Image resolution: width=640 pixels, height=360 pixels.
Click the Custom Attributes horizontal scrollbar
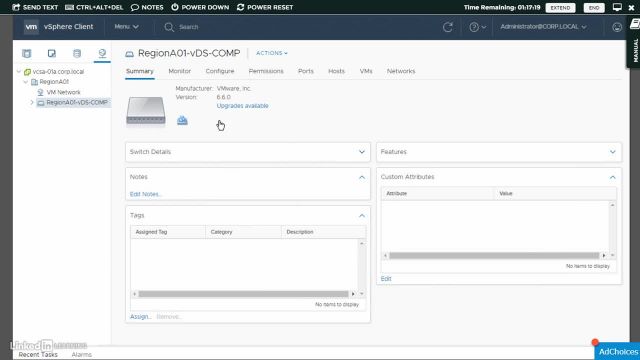point(494,256)
